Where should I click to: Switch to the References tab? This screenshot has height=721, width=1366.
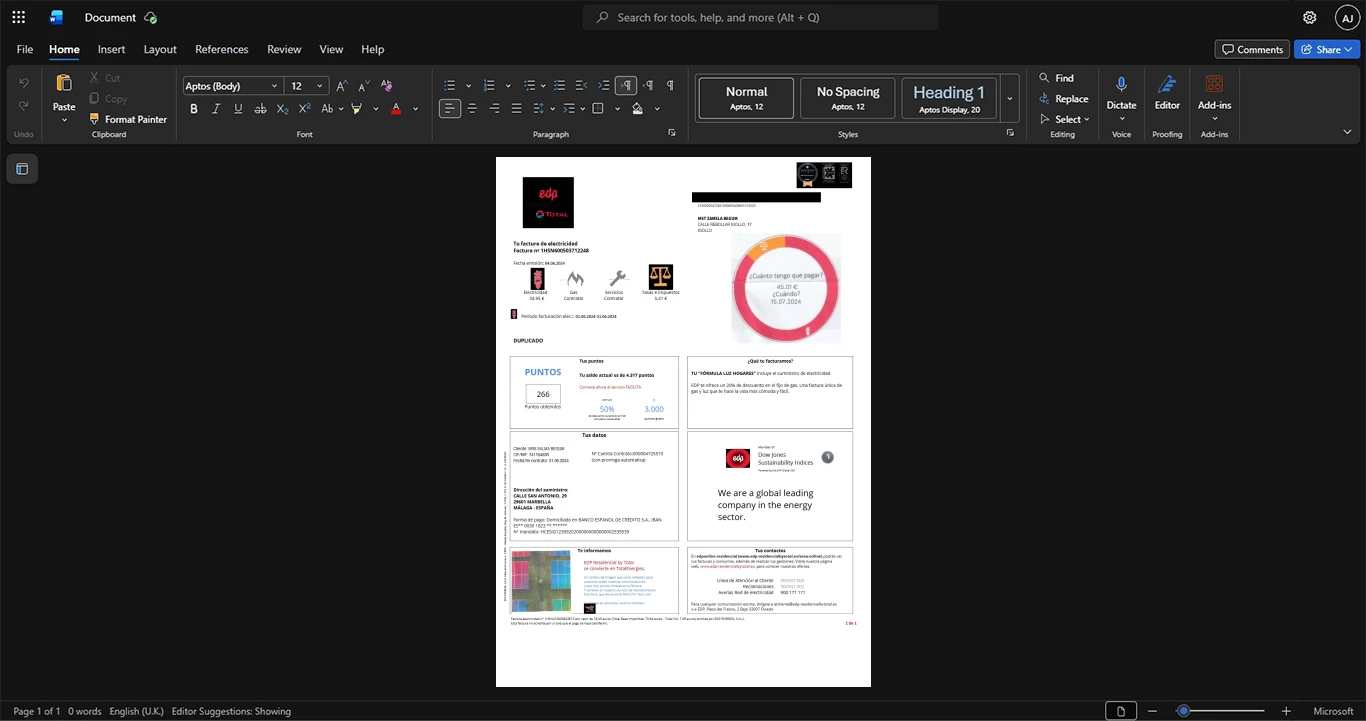coord(222,49)
